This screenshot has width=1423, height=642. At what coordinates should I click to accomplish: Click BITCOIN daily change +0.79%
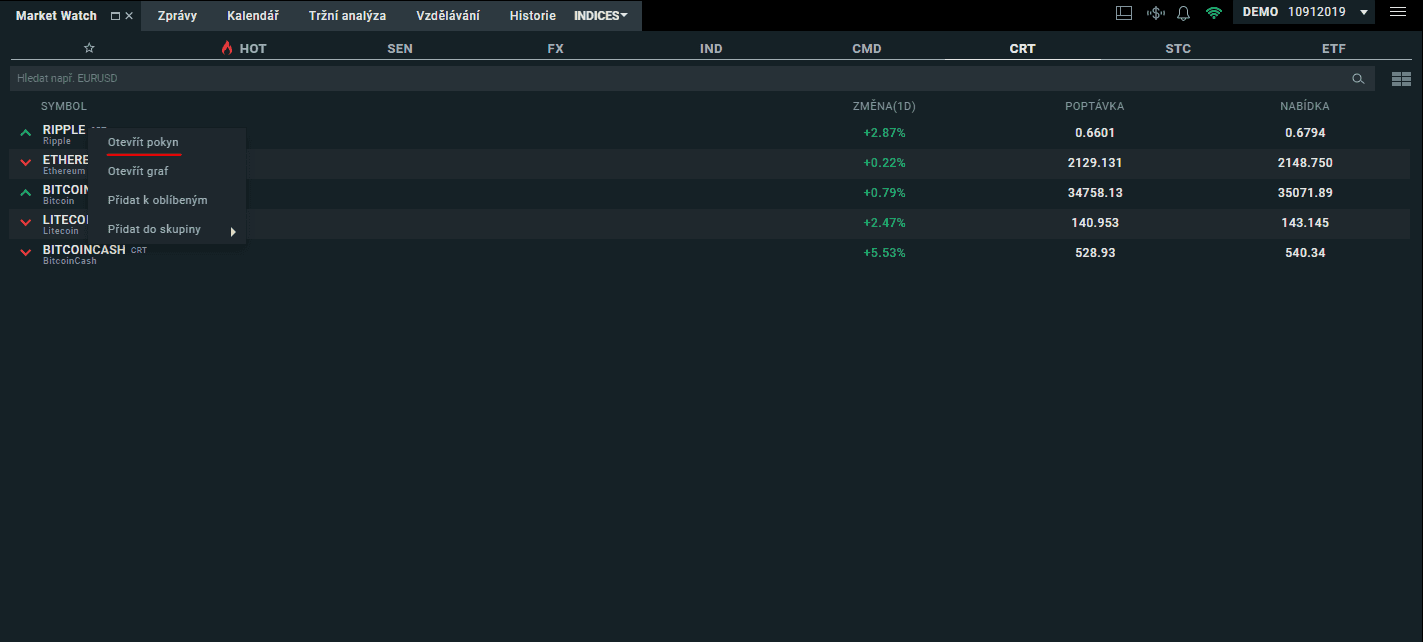[x=884, y=193]
